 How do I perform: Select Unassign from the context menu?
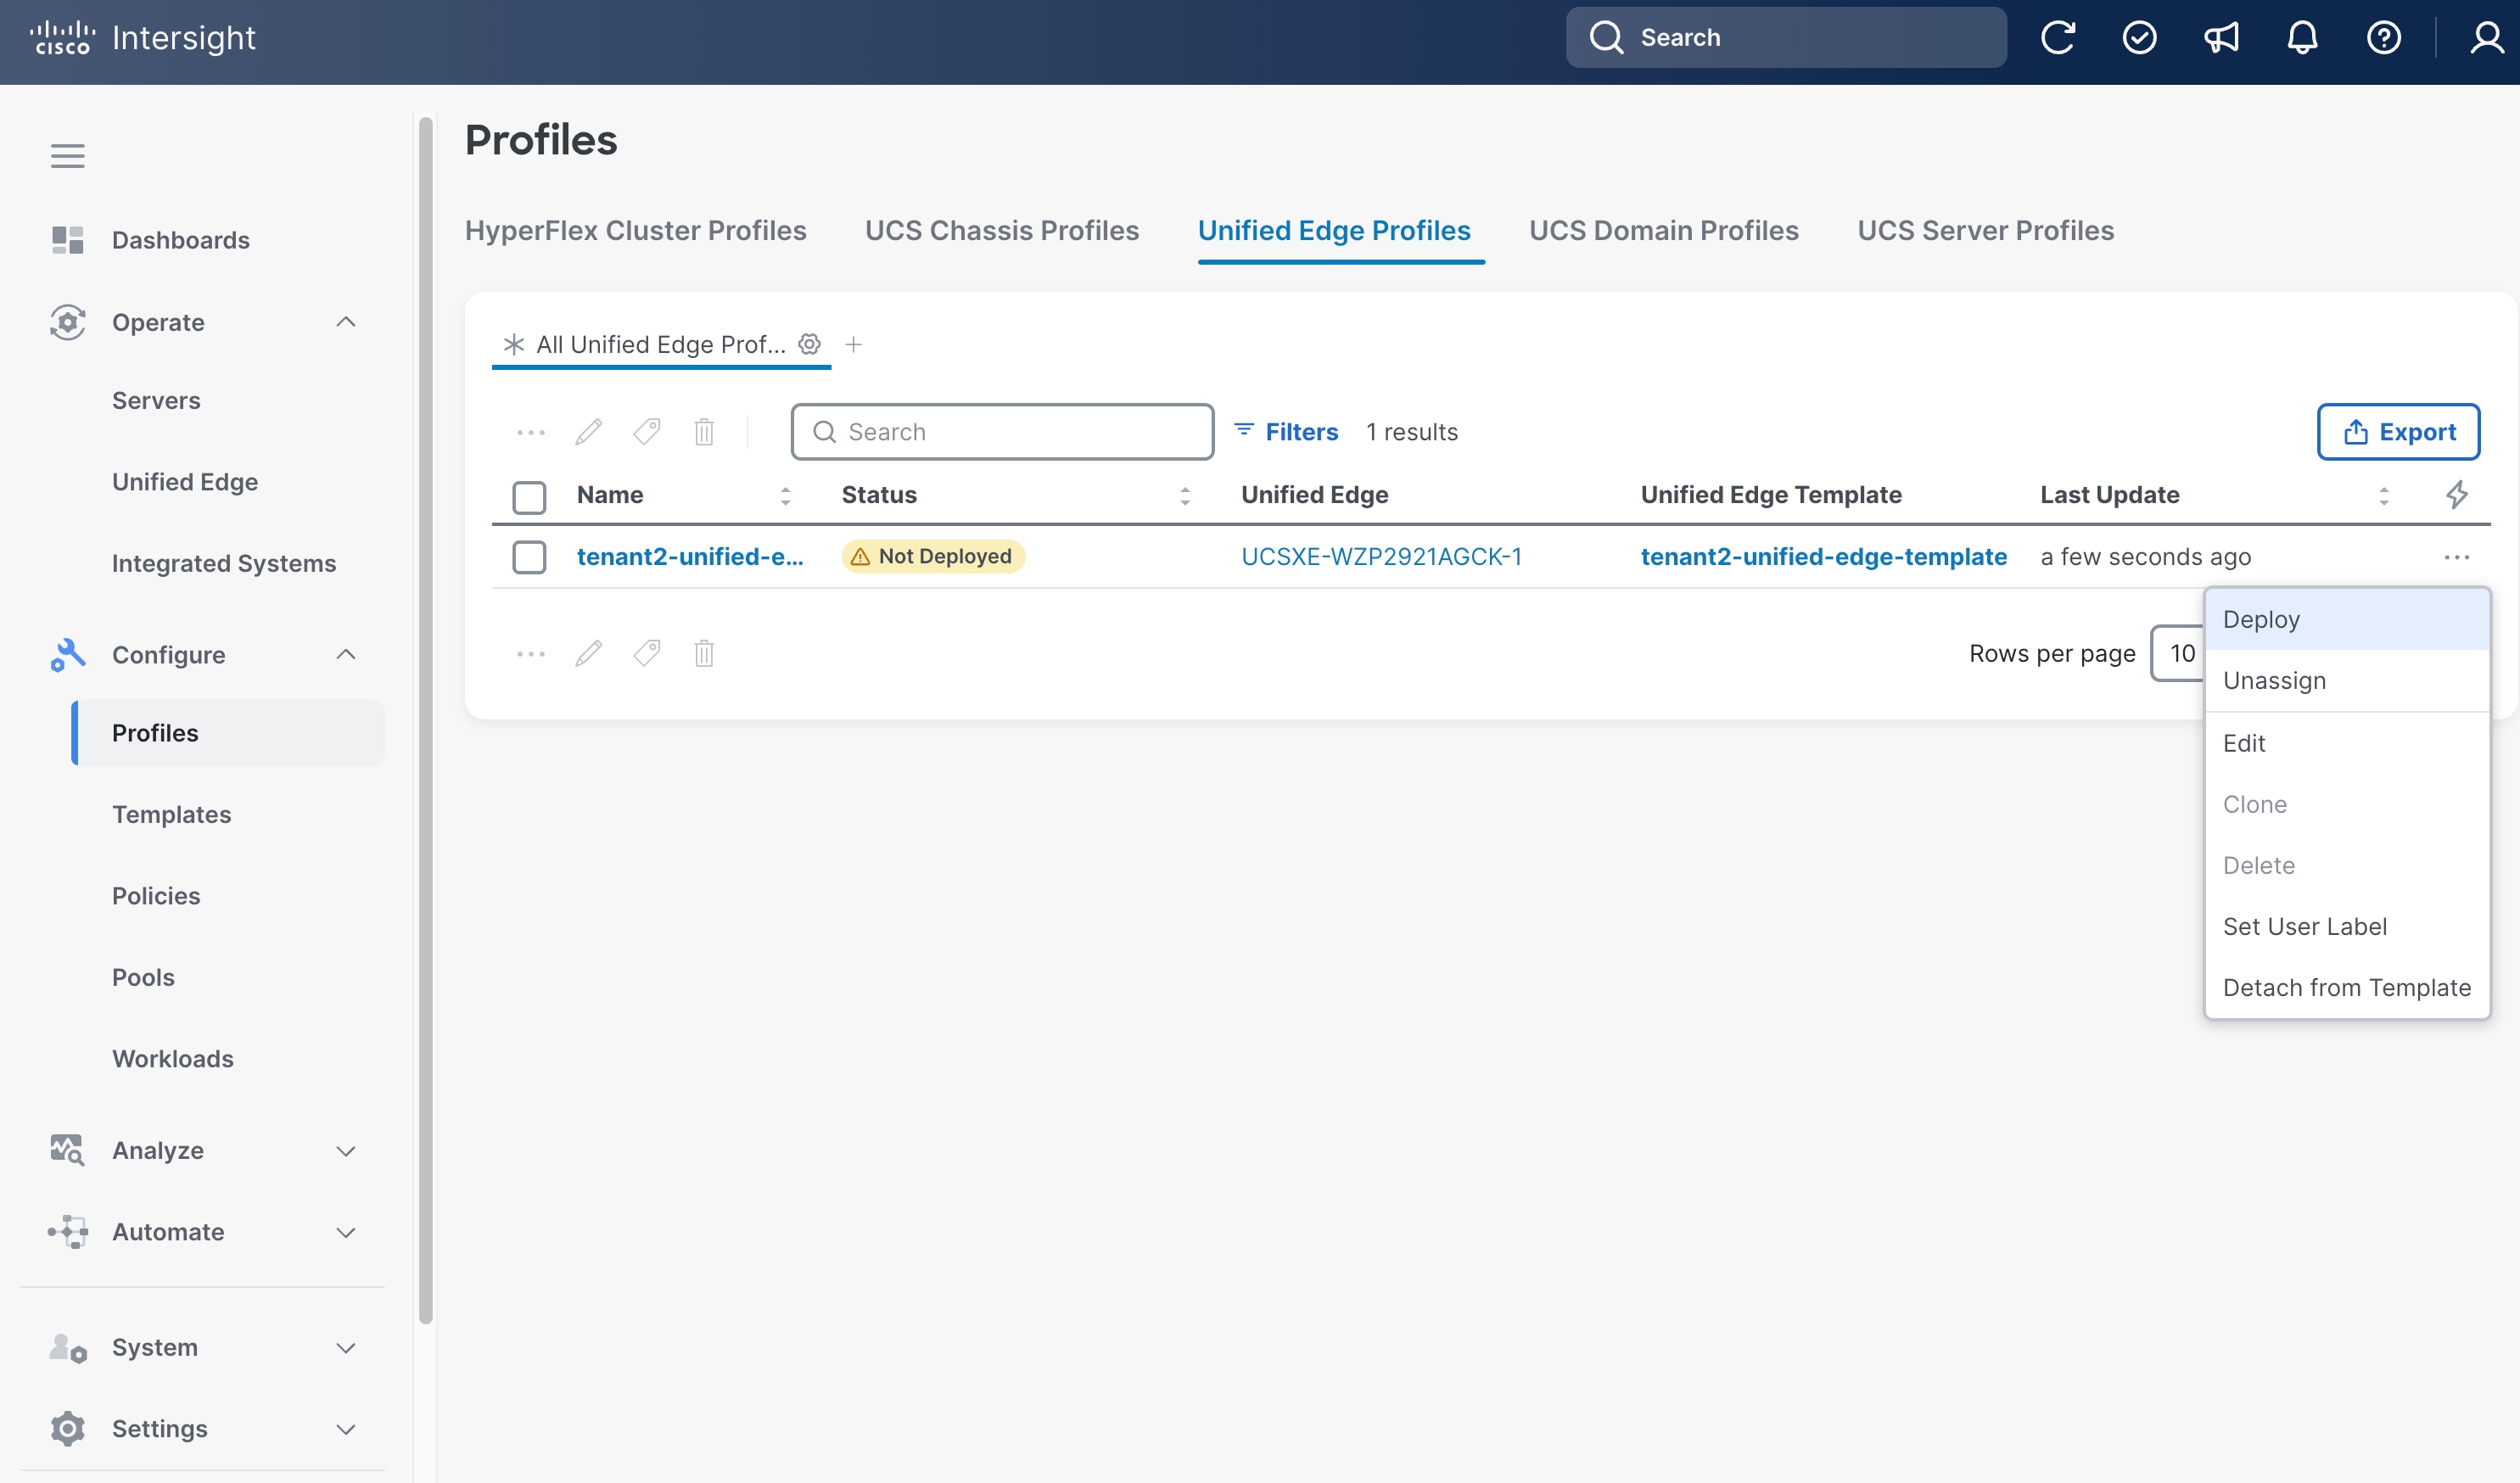point(2347,680)
